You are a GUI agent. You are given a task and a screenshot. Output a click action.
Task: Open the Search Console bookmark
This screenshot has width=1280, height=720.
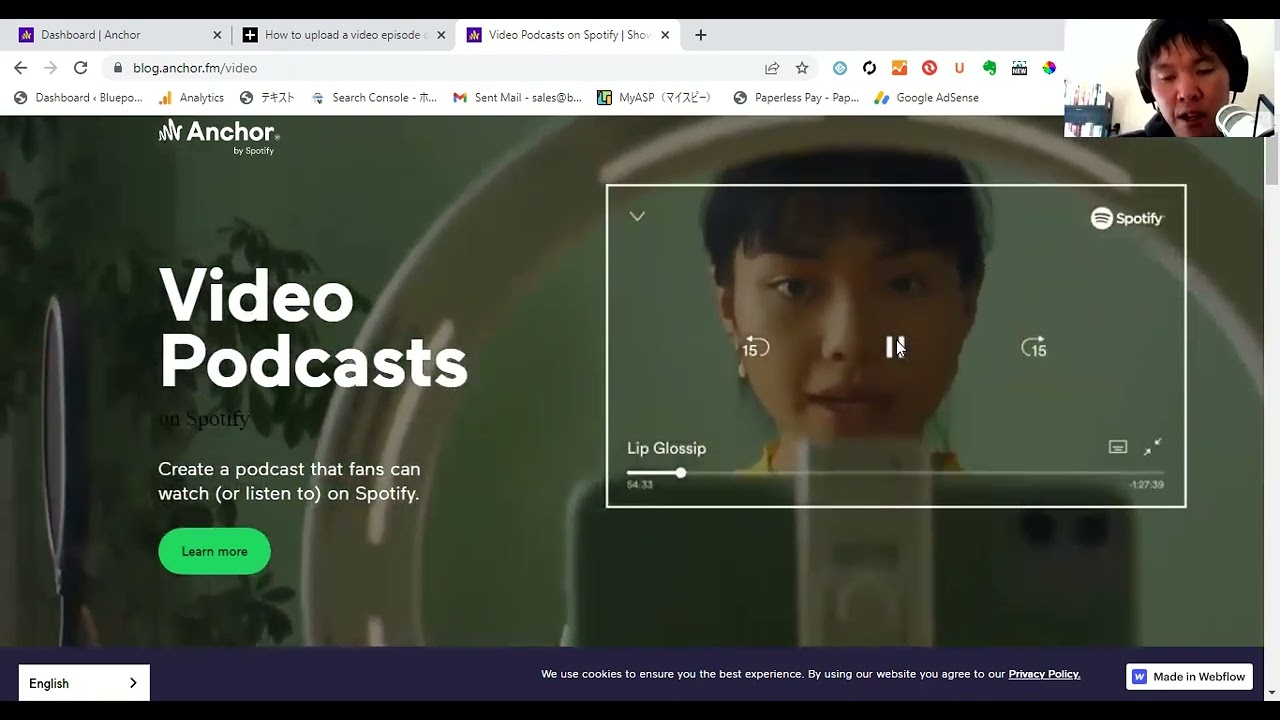374,98
